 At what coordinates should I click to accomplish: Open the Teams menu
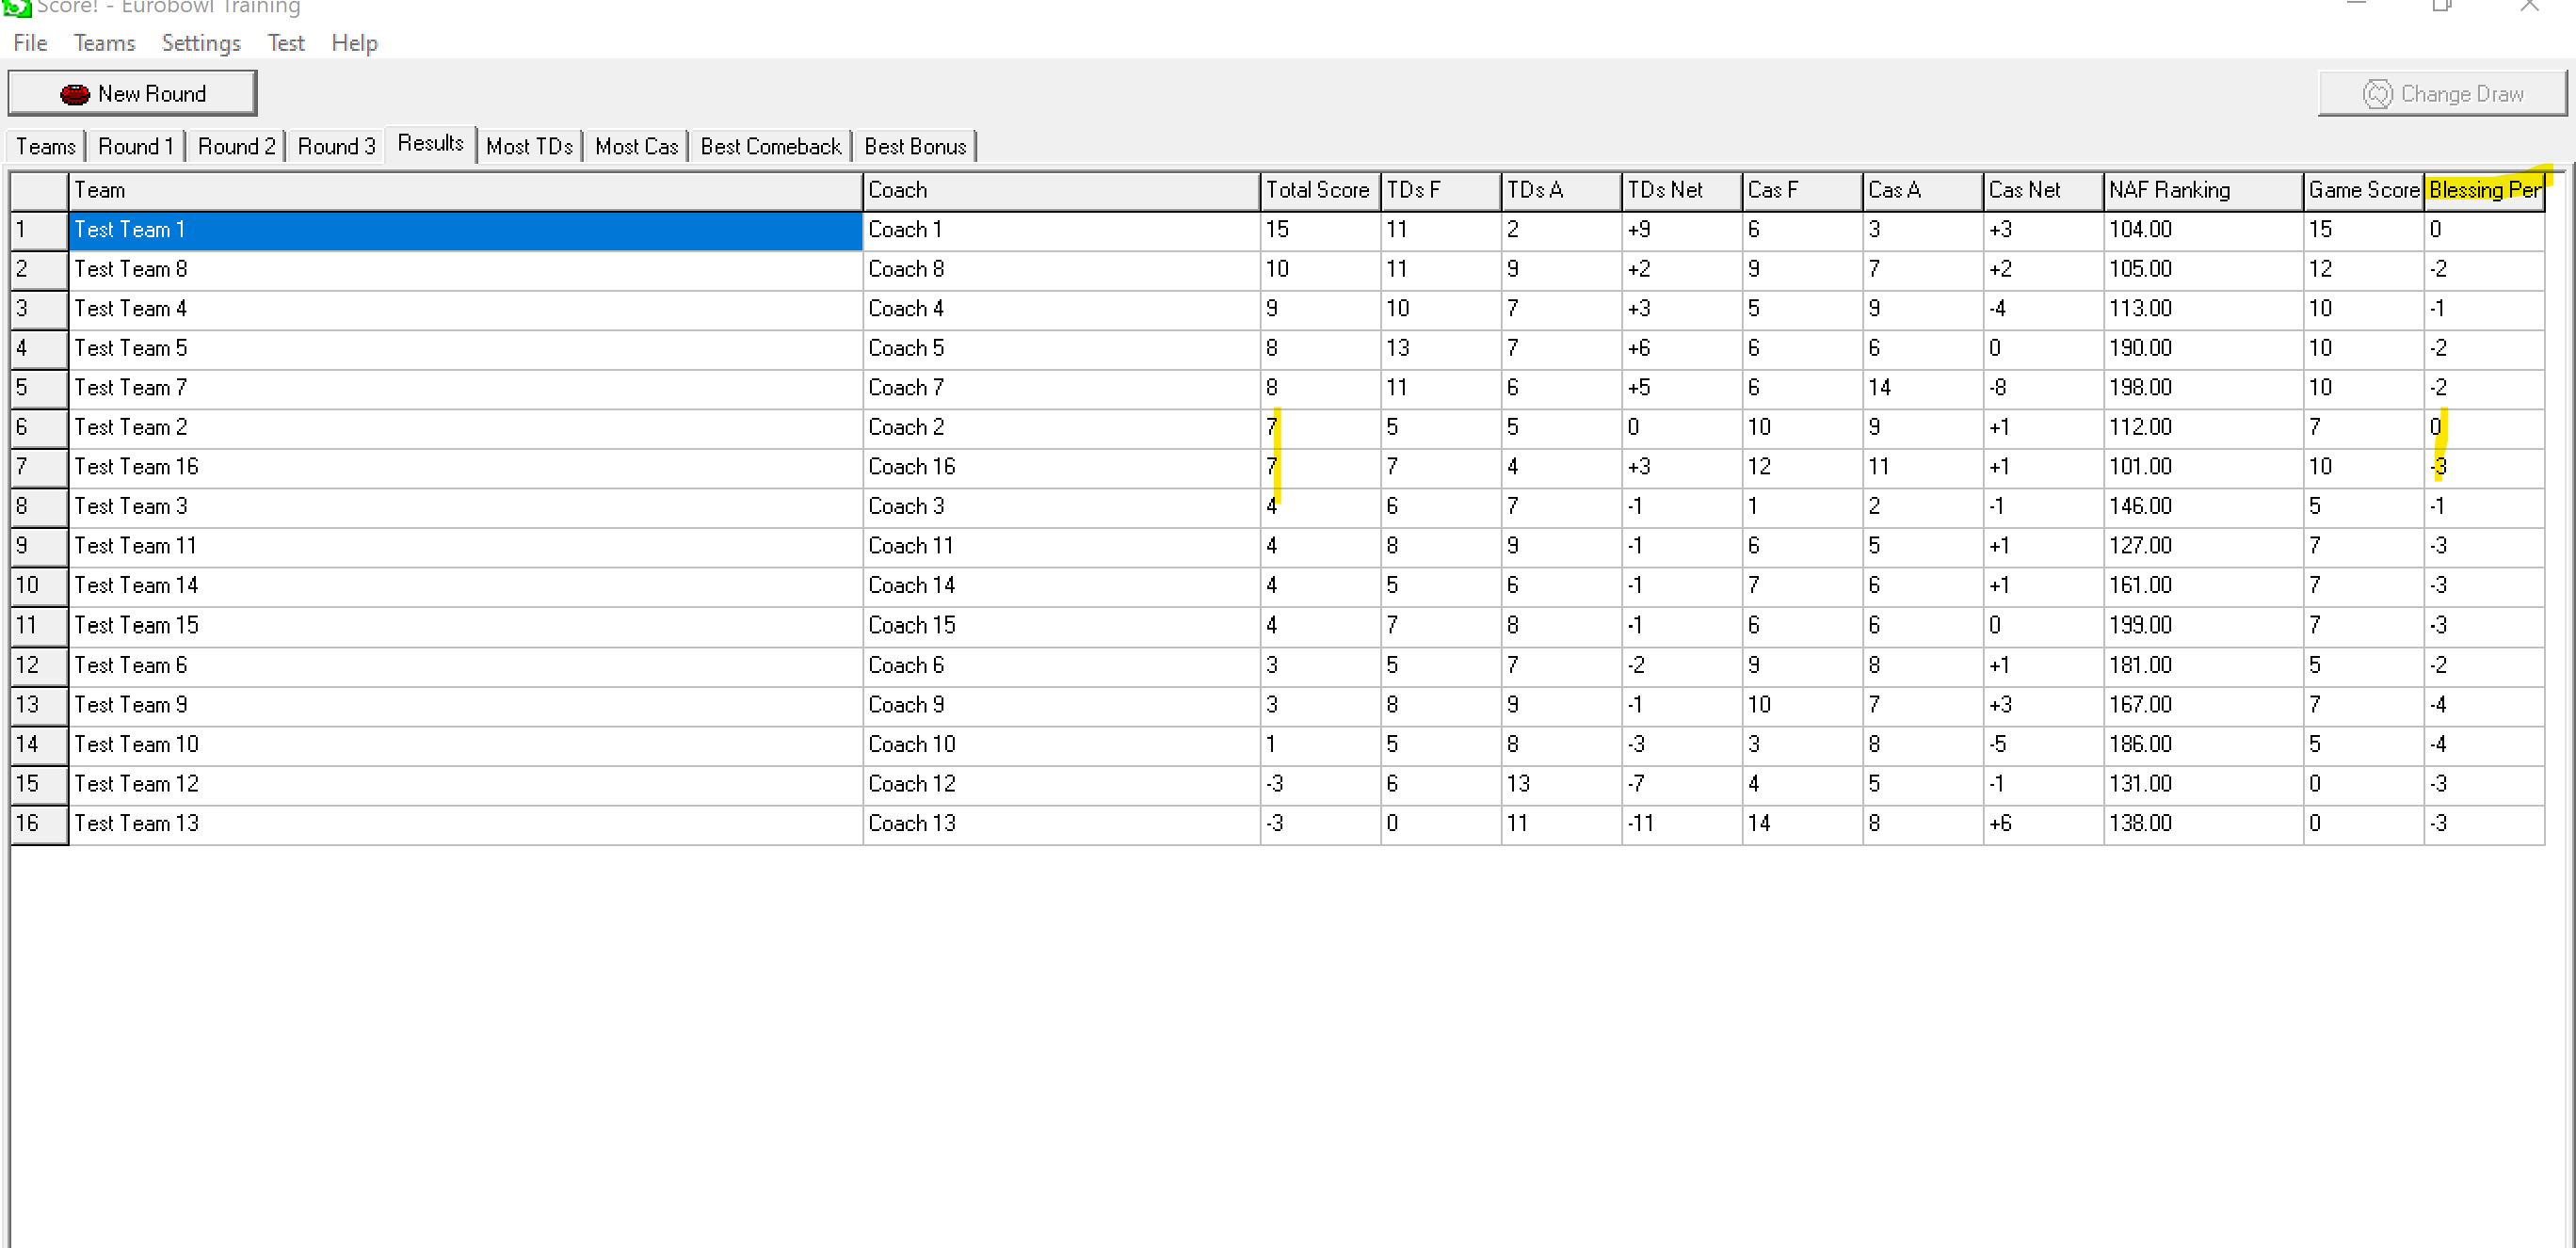[x=104, y=43]
